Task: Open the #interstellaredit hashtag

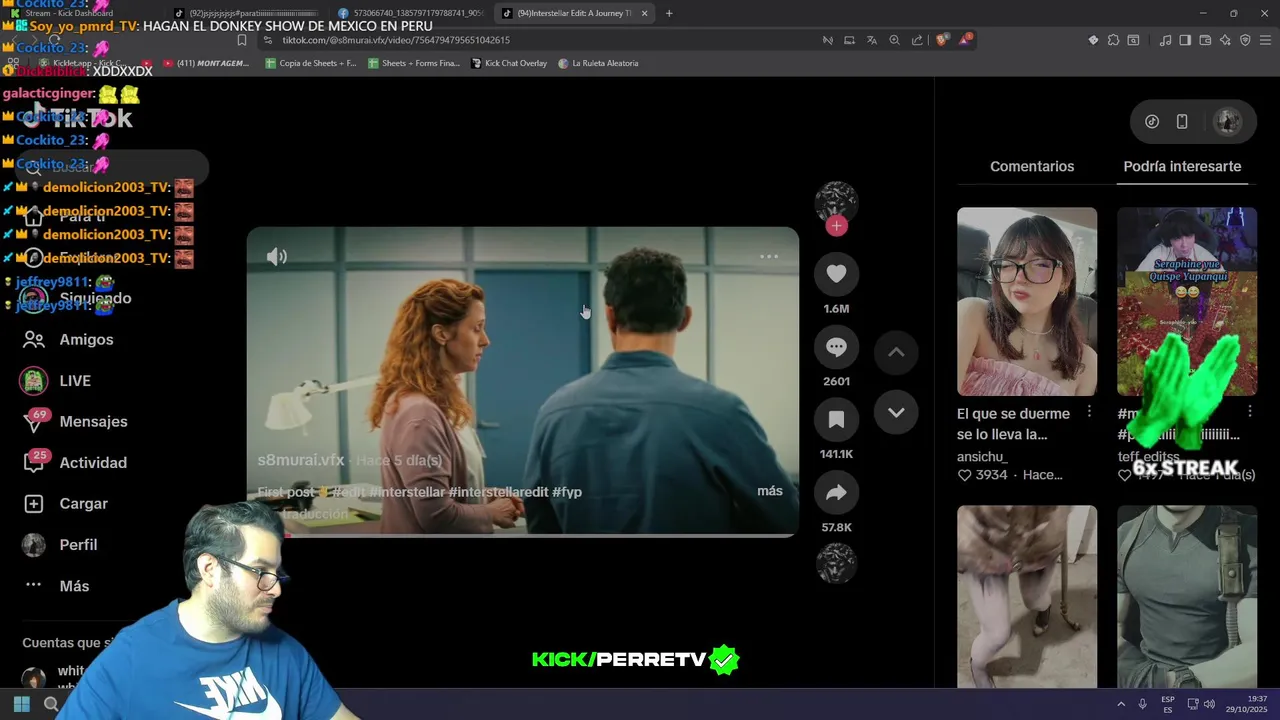Action: point(497,492)
